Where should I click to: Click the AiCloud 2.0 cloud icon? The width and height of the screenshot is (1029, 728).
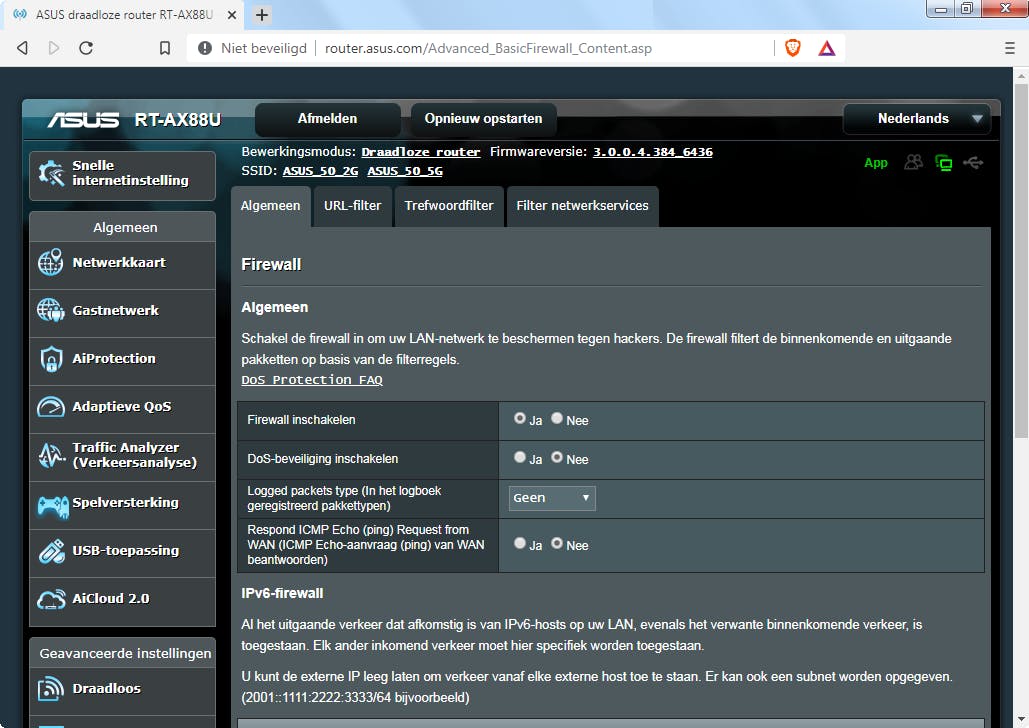click(x=51, y=599)
